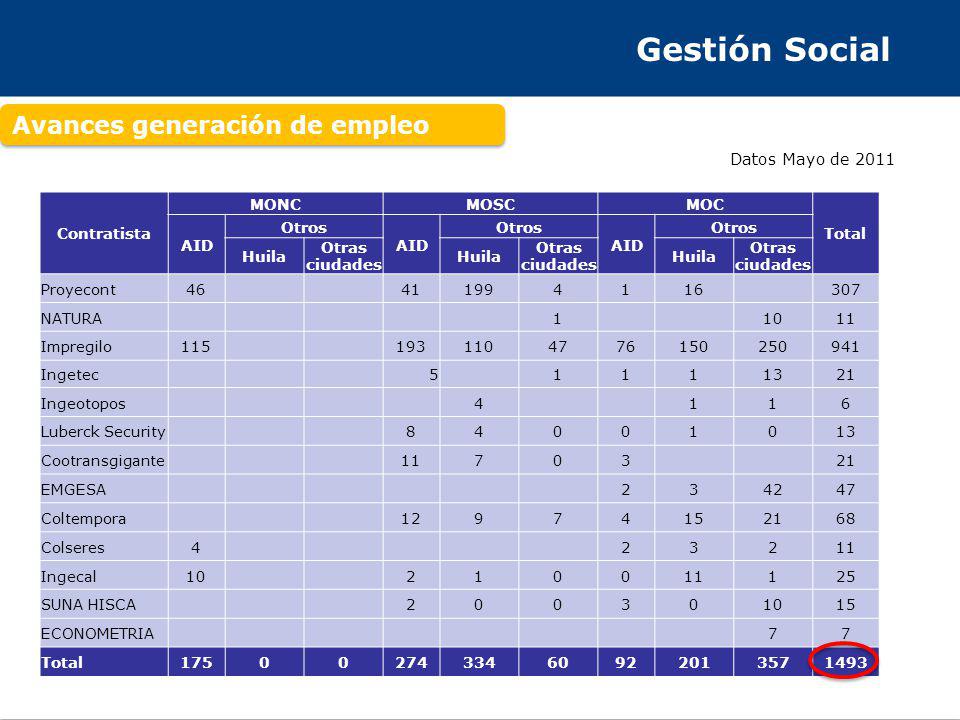Click the "Colseres" contractor name
960x720 pixels.
[x=73, y=547]
